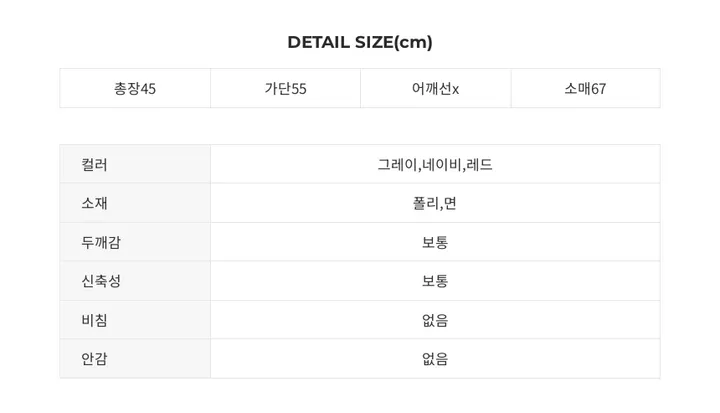Click the word 그레이 in colors
The image size is (720, 413).
(x=397, y=164)
